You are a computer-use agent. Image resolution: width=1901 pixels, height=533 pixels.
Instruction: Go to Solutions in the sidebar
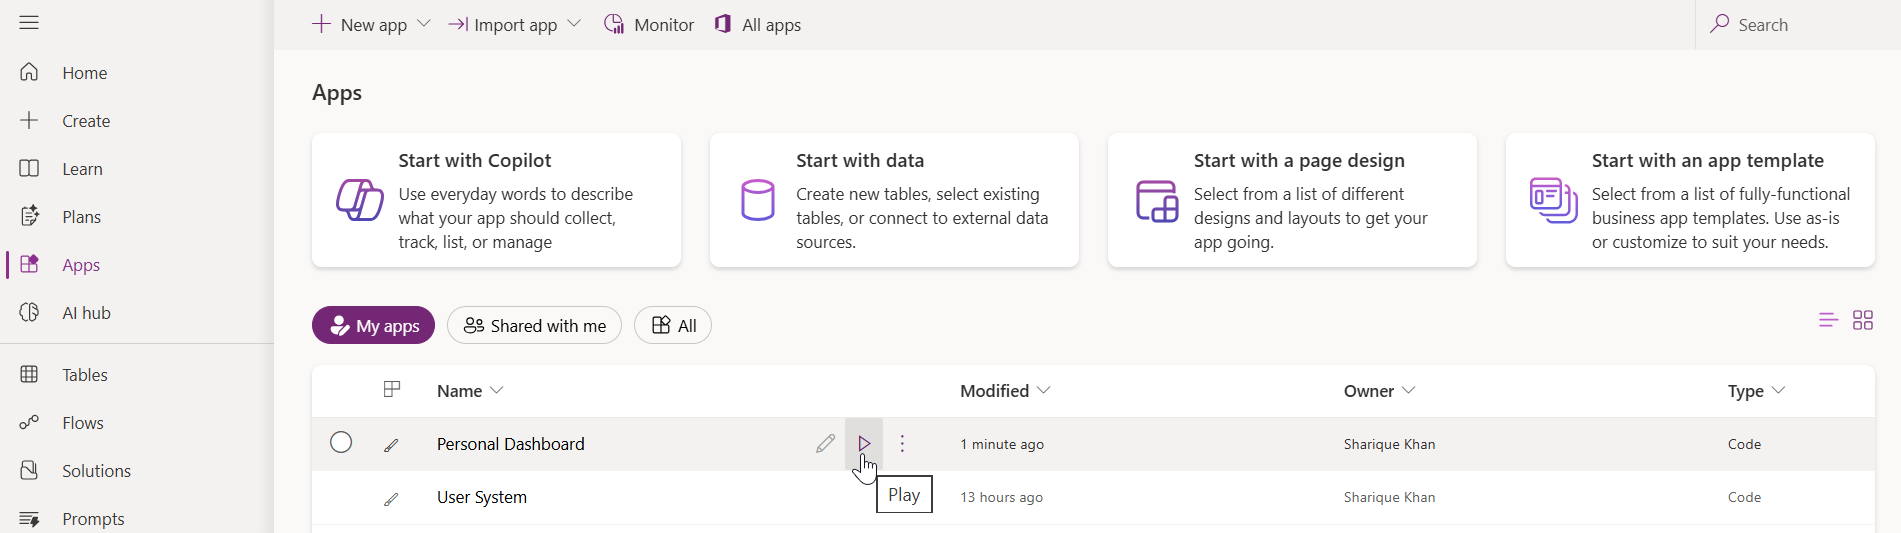[96, 471]
